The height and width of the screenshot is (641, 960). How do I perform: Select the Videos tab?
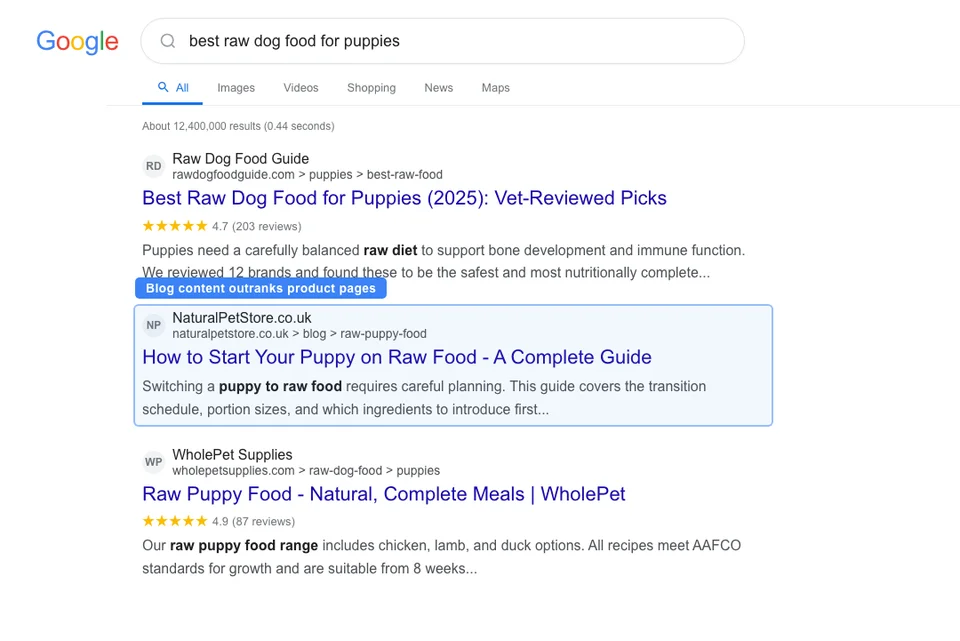click(300, 88)
